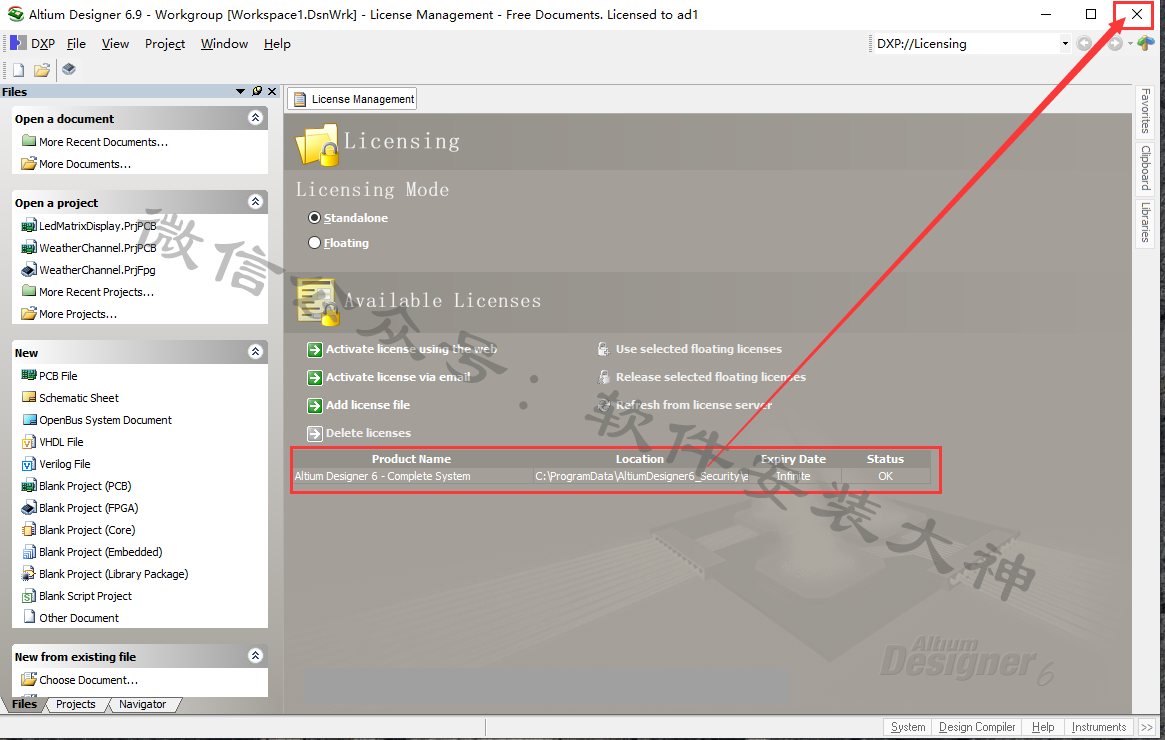
Task: Select the License Management document tab
Action: (353, 99)
